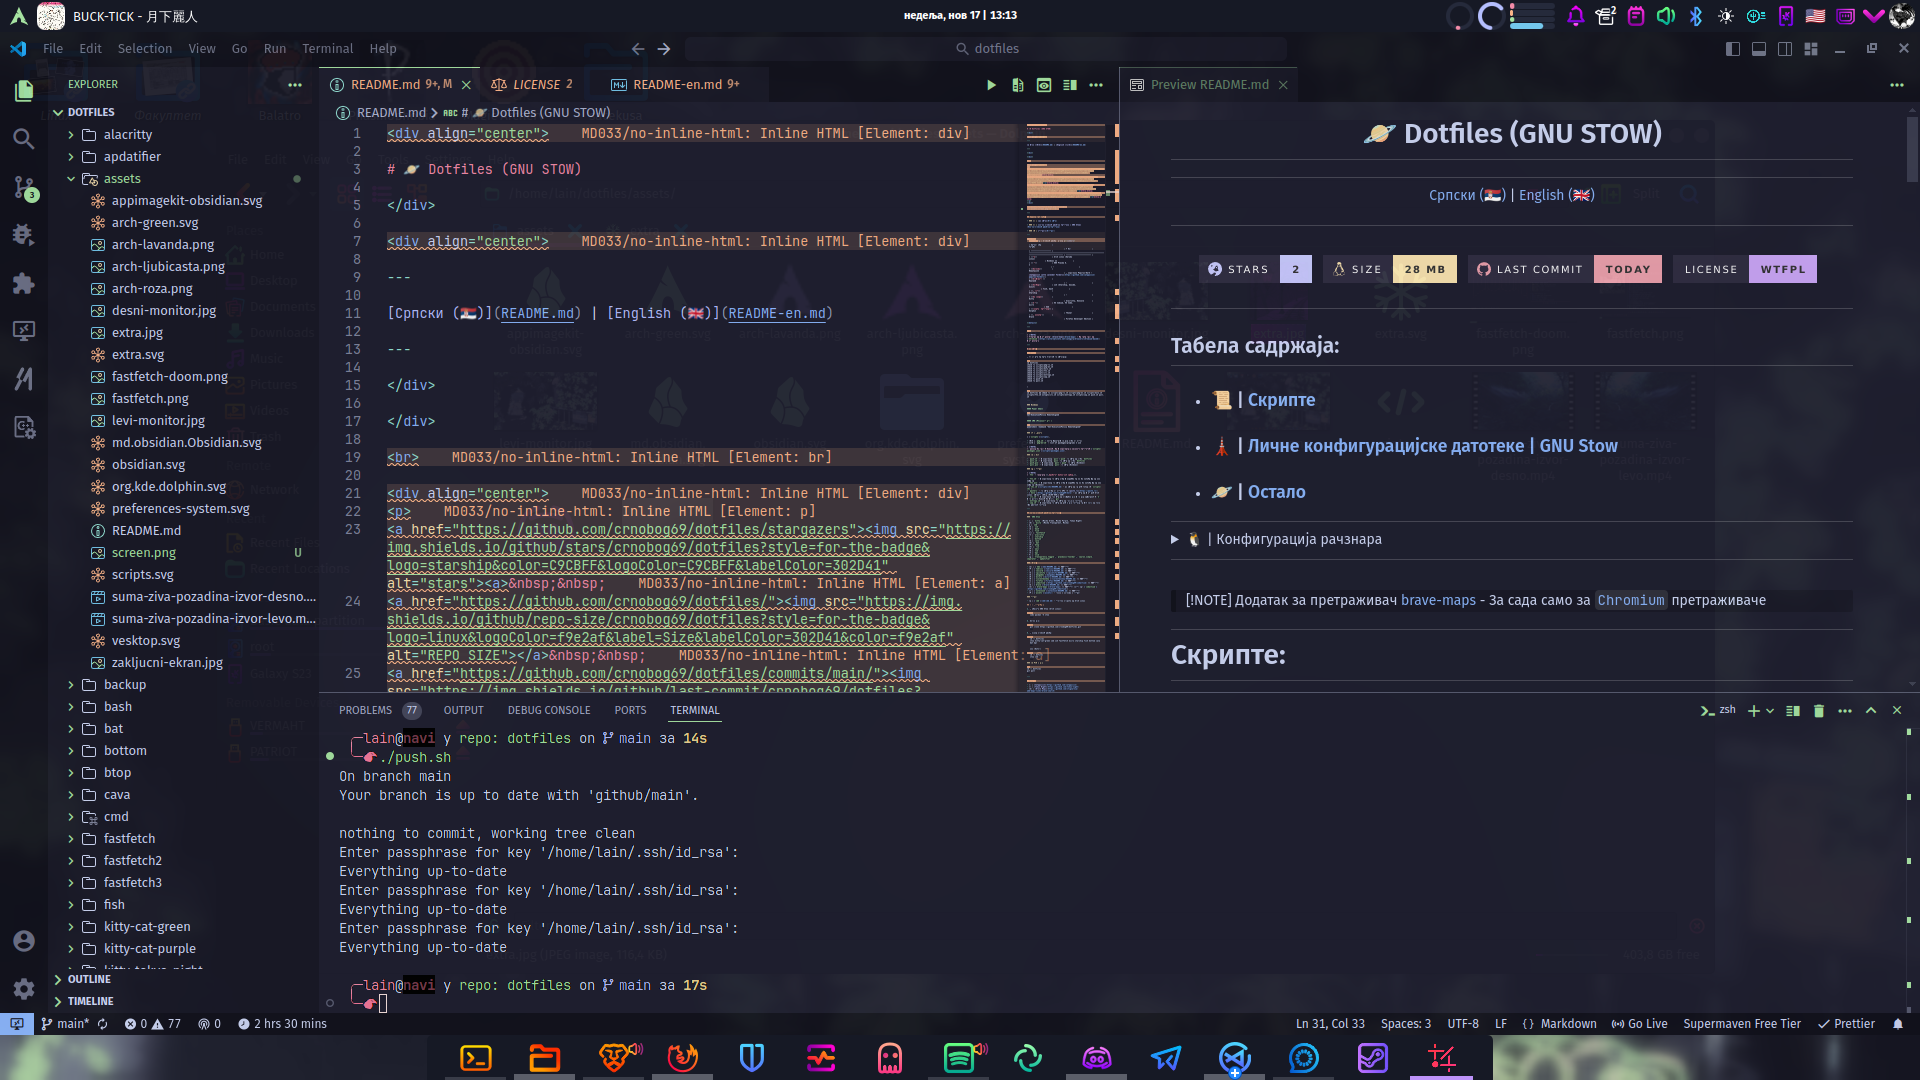1920x1080 pixels.
Task: Toggle secondary side bar visibility
Action: point(1785,49)
